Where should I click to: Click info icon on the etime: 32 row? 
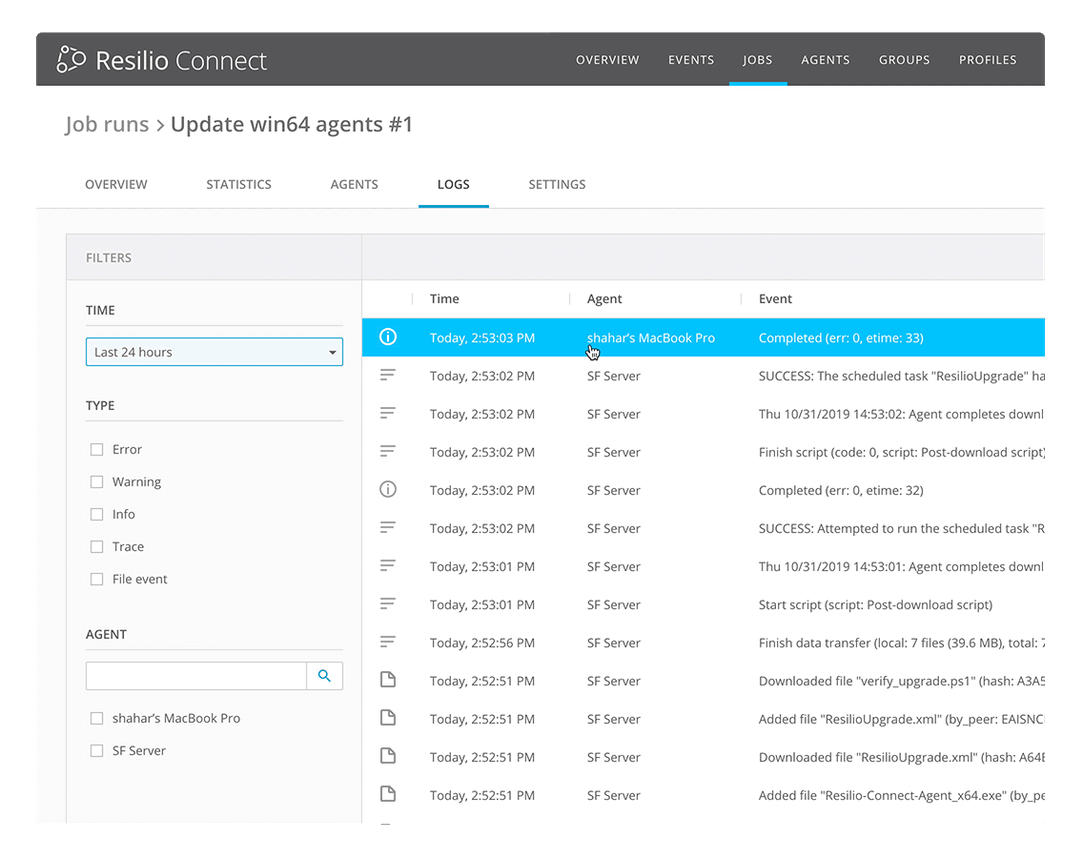[x=388, y=490]
